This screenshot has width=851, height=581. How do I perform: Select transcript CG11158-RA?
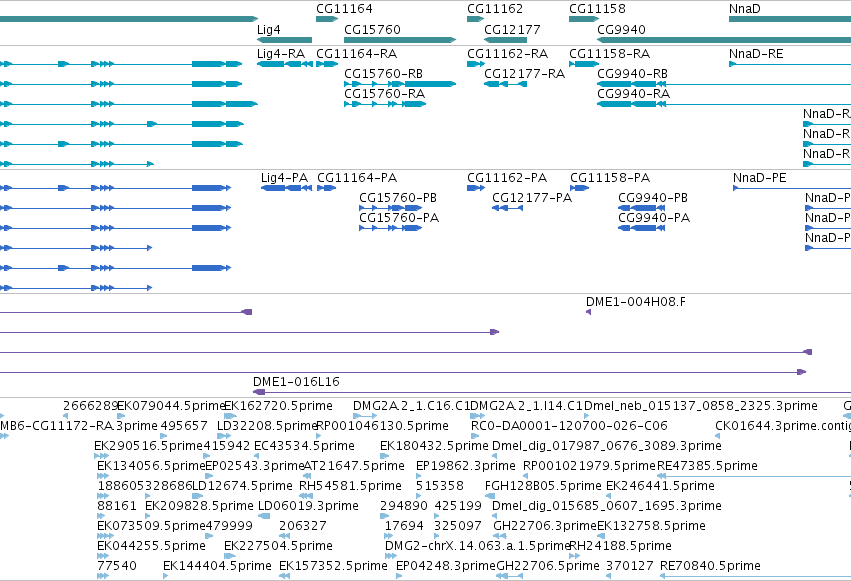pyautogui.click(x=609, y=54)
